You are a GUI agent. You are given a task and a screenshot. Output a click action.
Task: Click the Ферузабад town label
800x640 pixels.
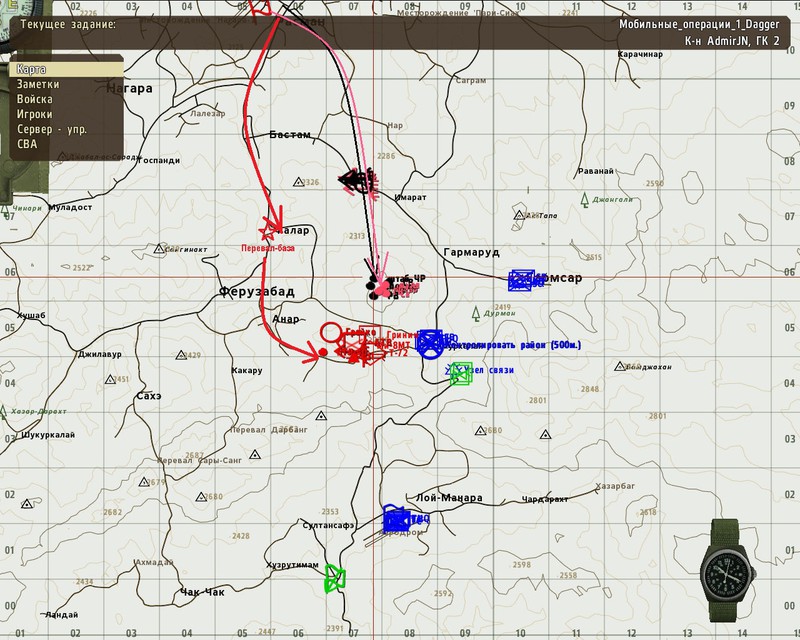pyautogui.click(x=256, y=291)
